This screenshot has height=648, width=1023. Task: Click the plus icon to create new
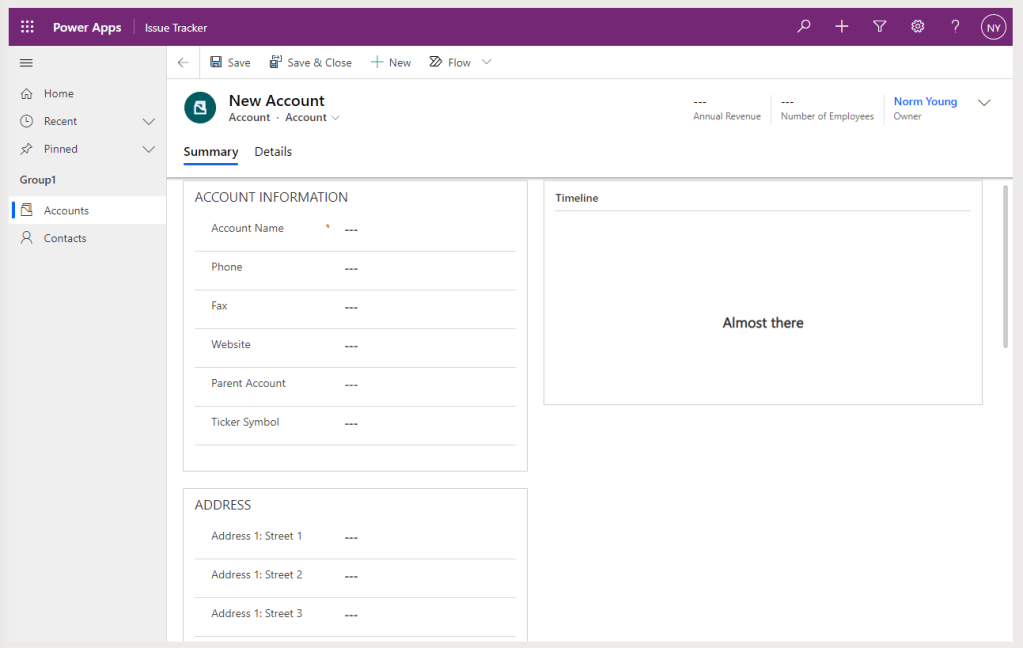(x=841, y=27)
